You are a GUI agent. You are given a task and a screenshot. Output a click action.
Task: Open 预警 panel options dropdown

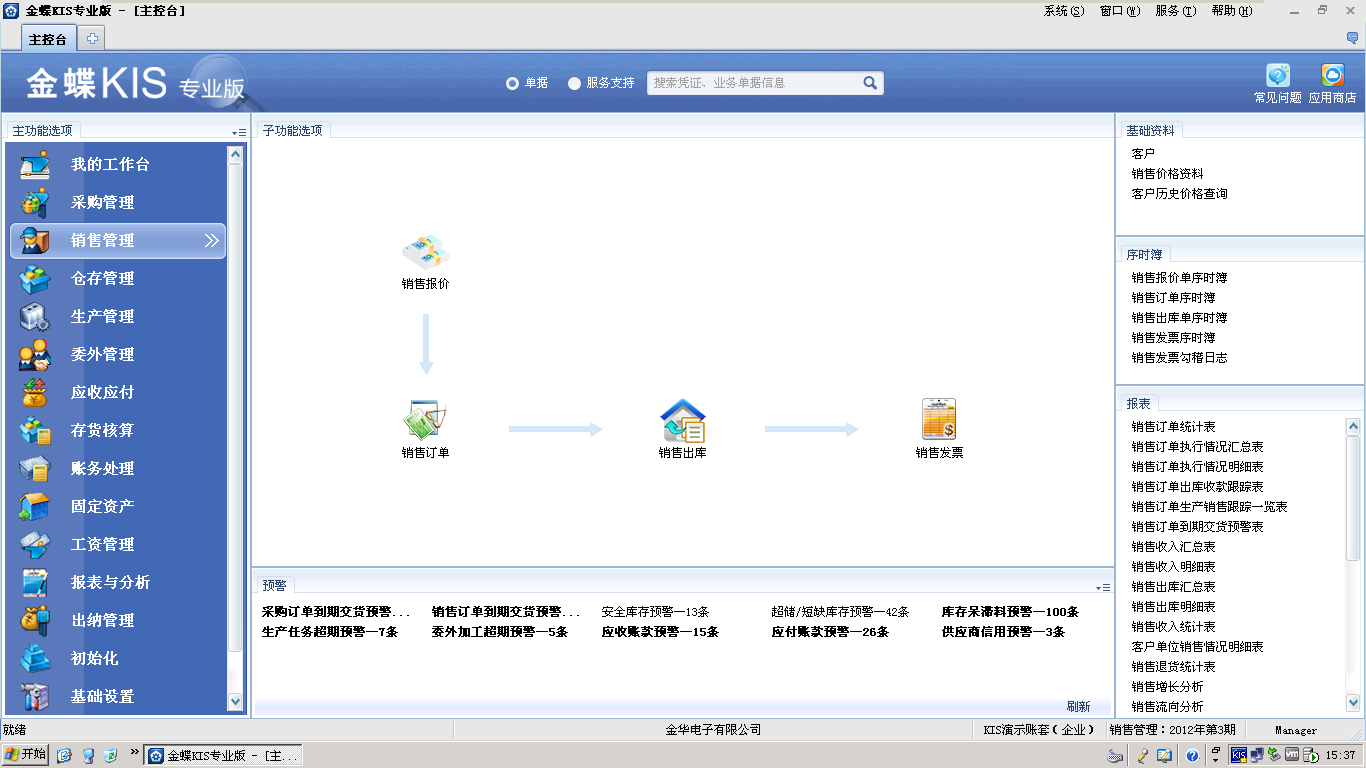point(1103,587)
